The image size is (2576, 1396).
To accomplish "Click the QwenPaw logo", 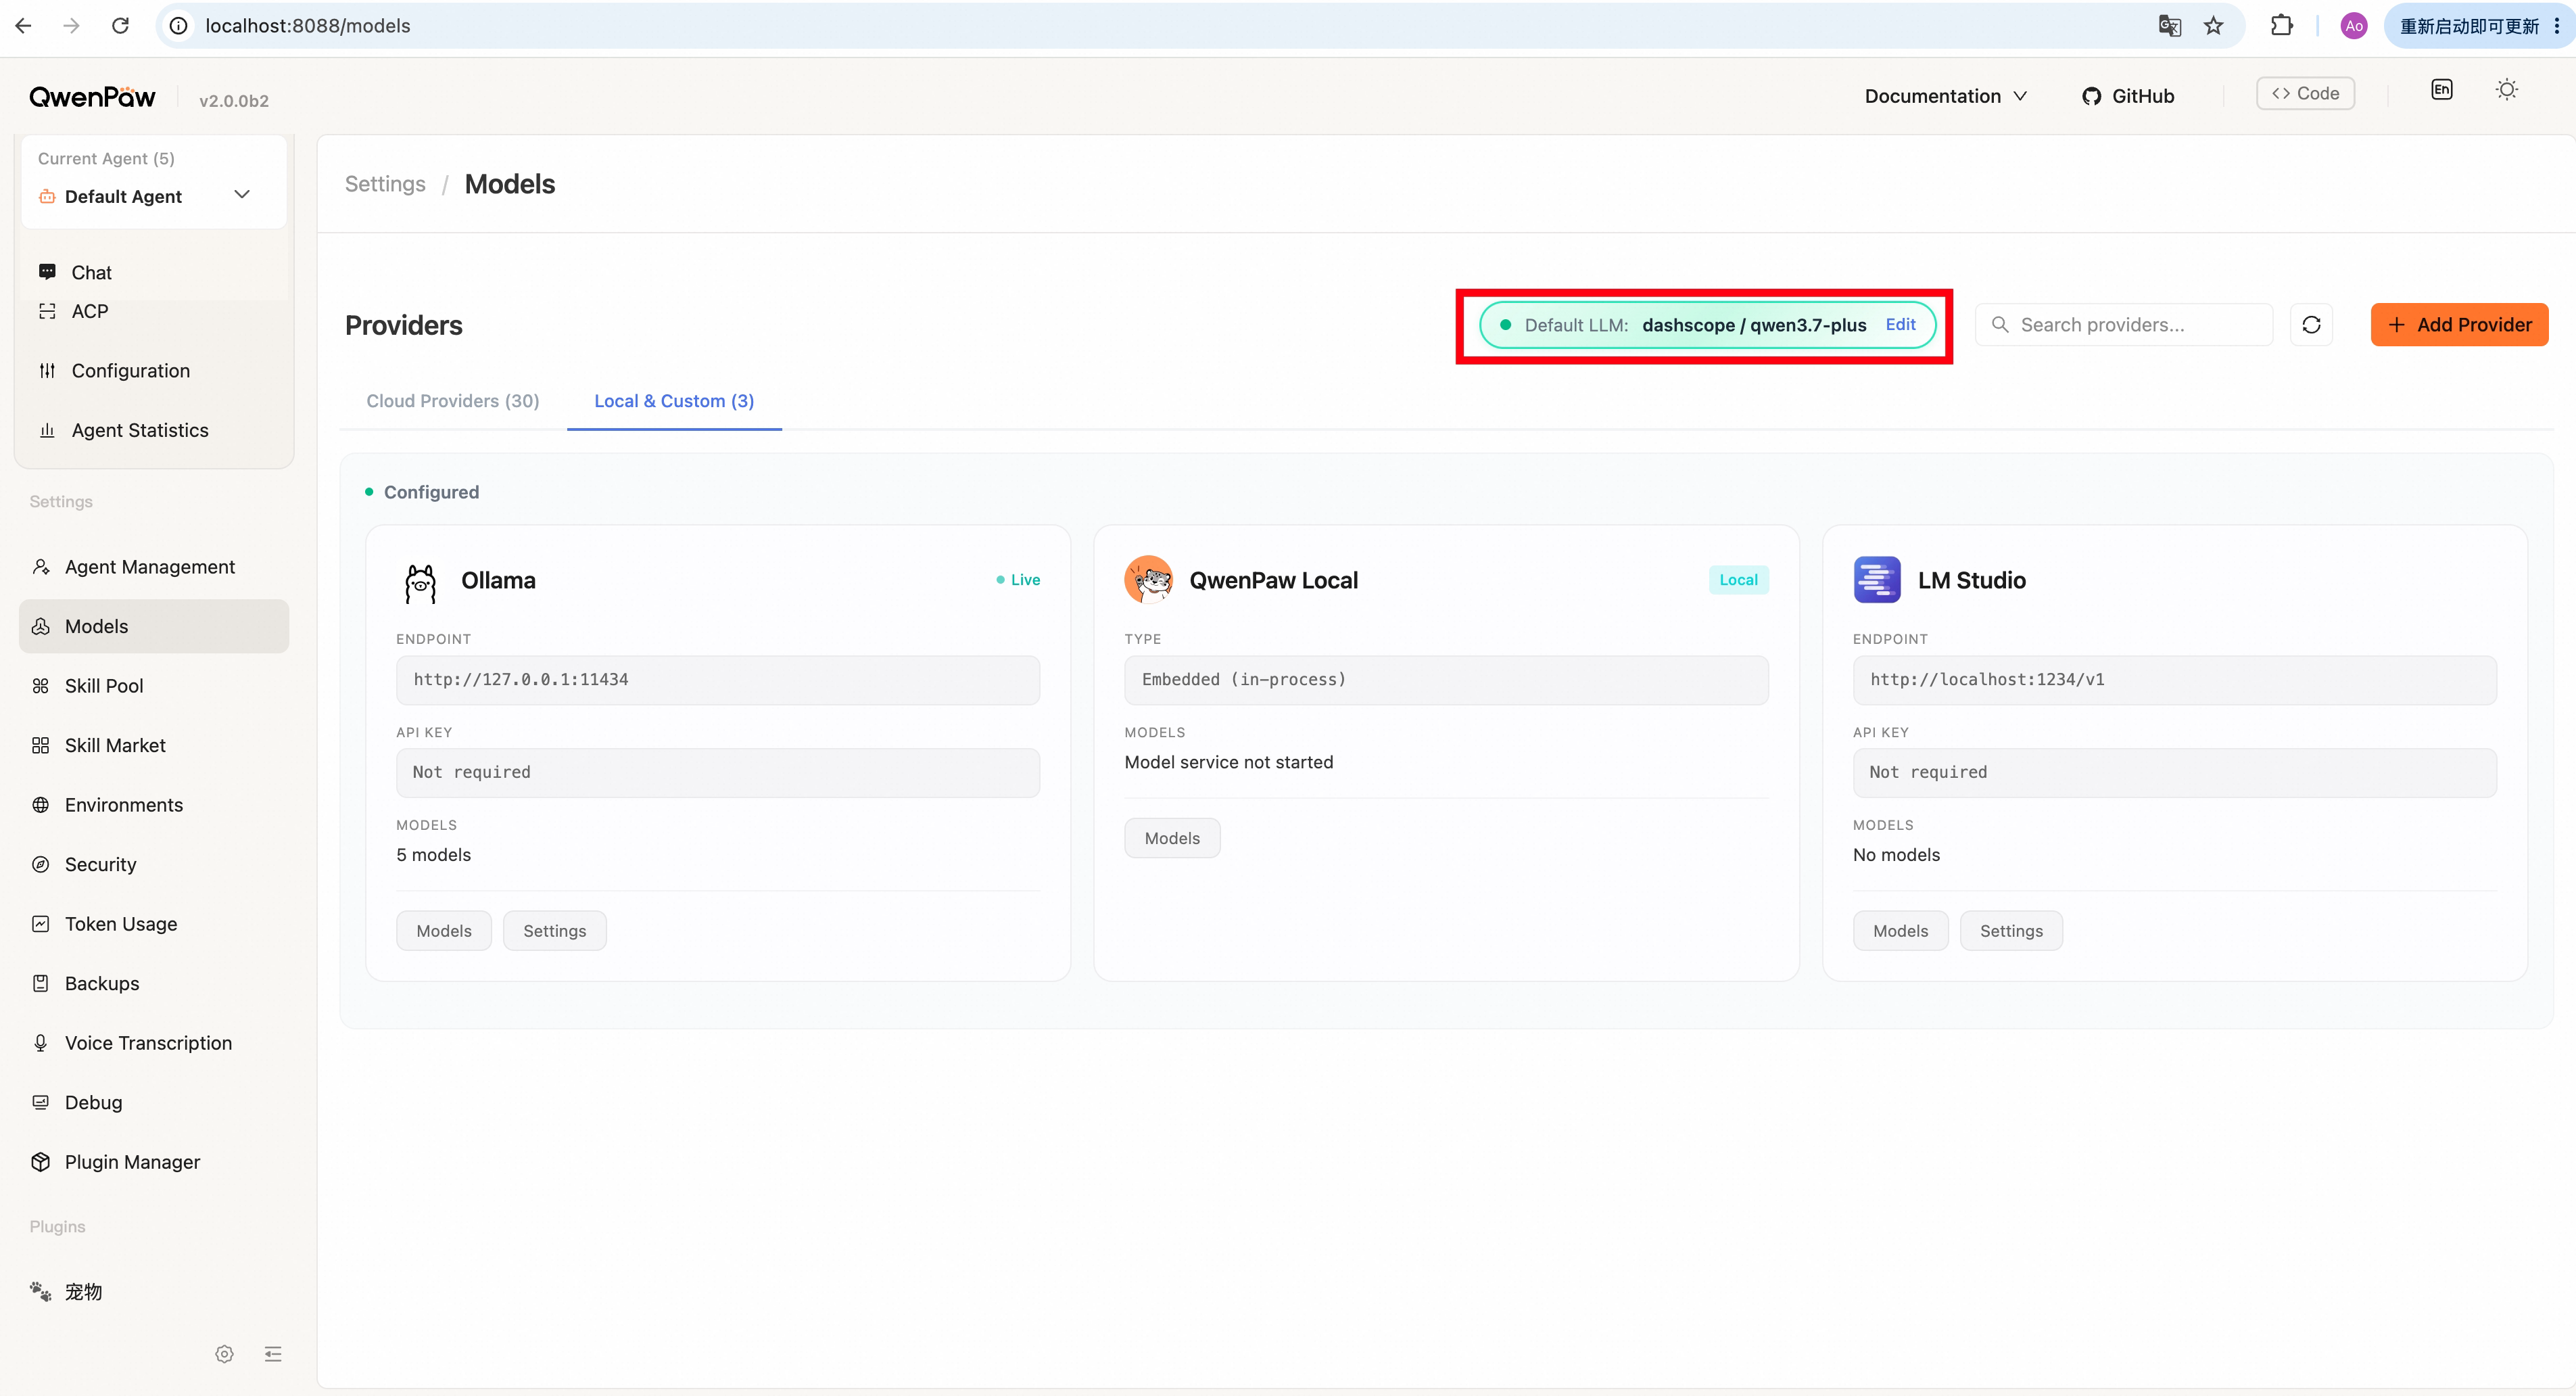I will [92, 97].
